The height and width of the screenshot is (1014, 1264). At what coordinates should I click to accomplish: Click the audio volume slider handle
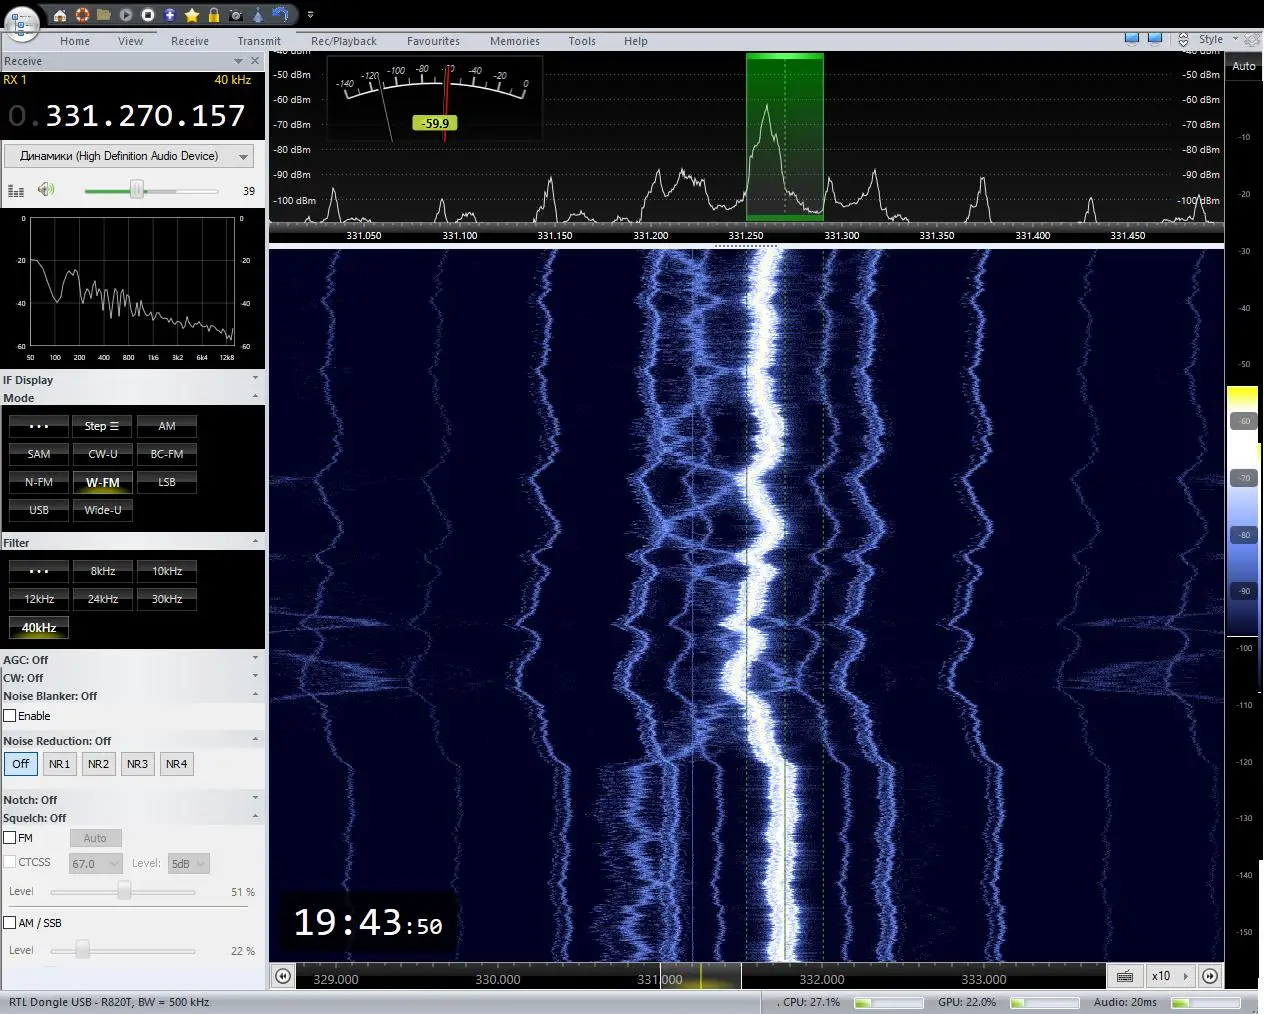pos(137,190)
